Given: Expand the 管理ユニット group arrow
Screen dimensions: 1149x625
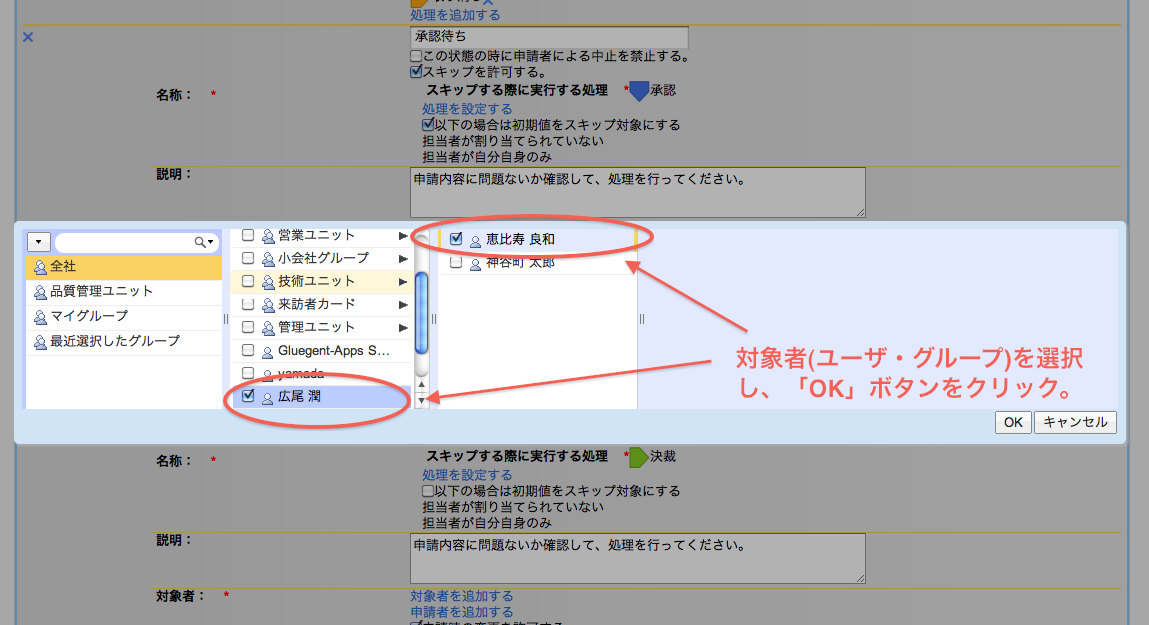Looking at the screenshot, I should tap(403, 328).
